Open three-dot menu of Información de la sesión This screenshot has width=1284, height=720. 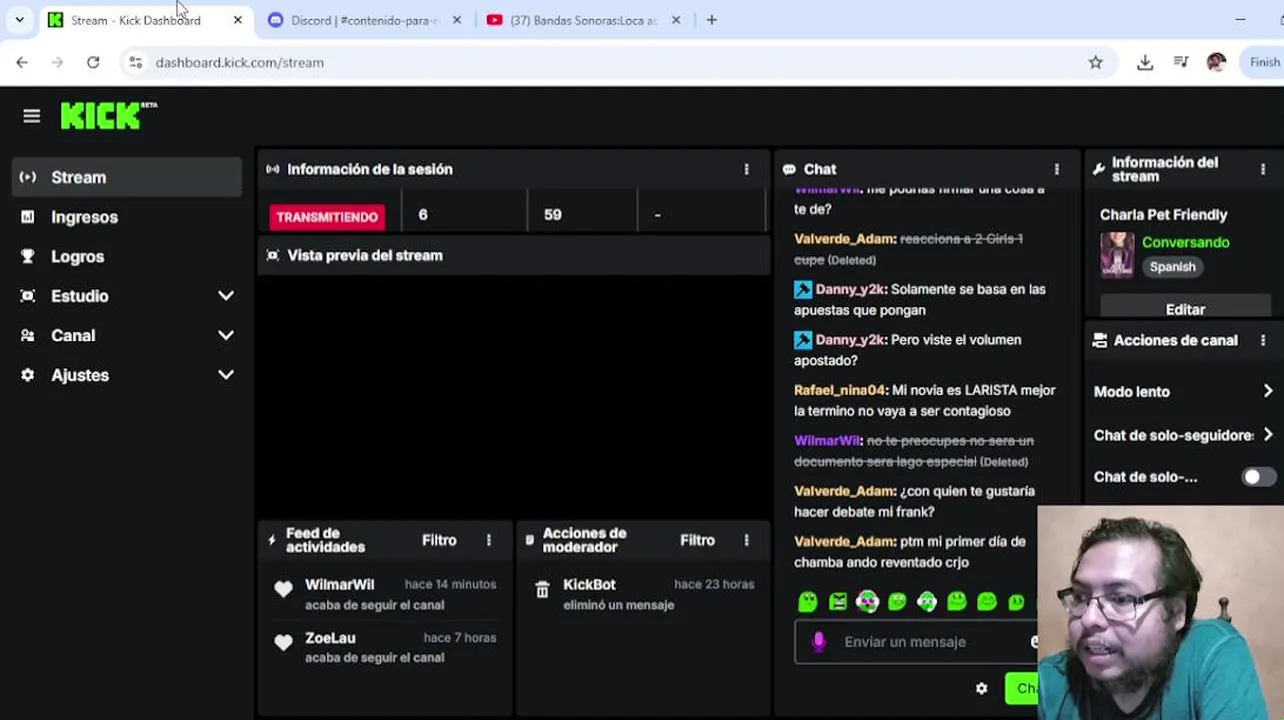[746, 169]
